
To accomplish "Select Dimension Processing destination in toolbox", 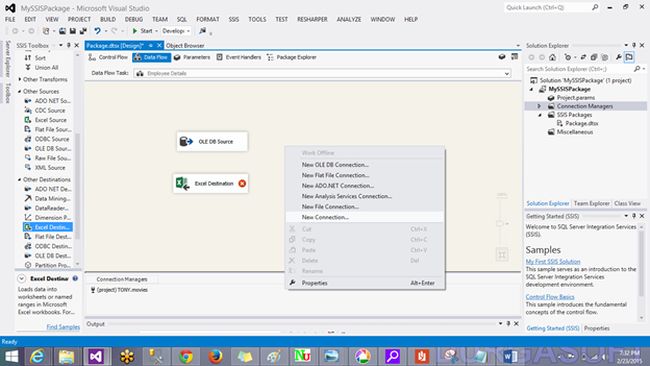I will (x=47, y=218).
